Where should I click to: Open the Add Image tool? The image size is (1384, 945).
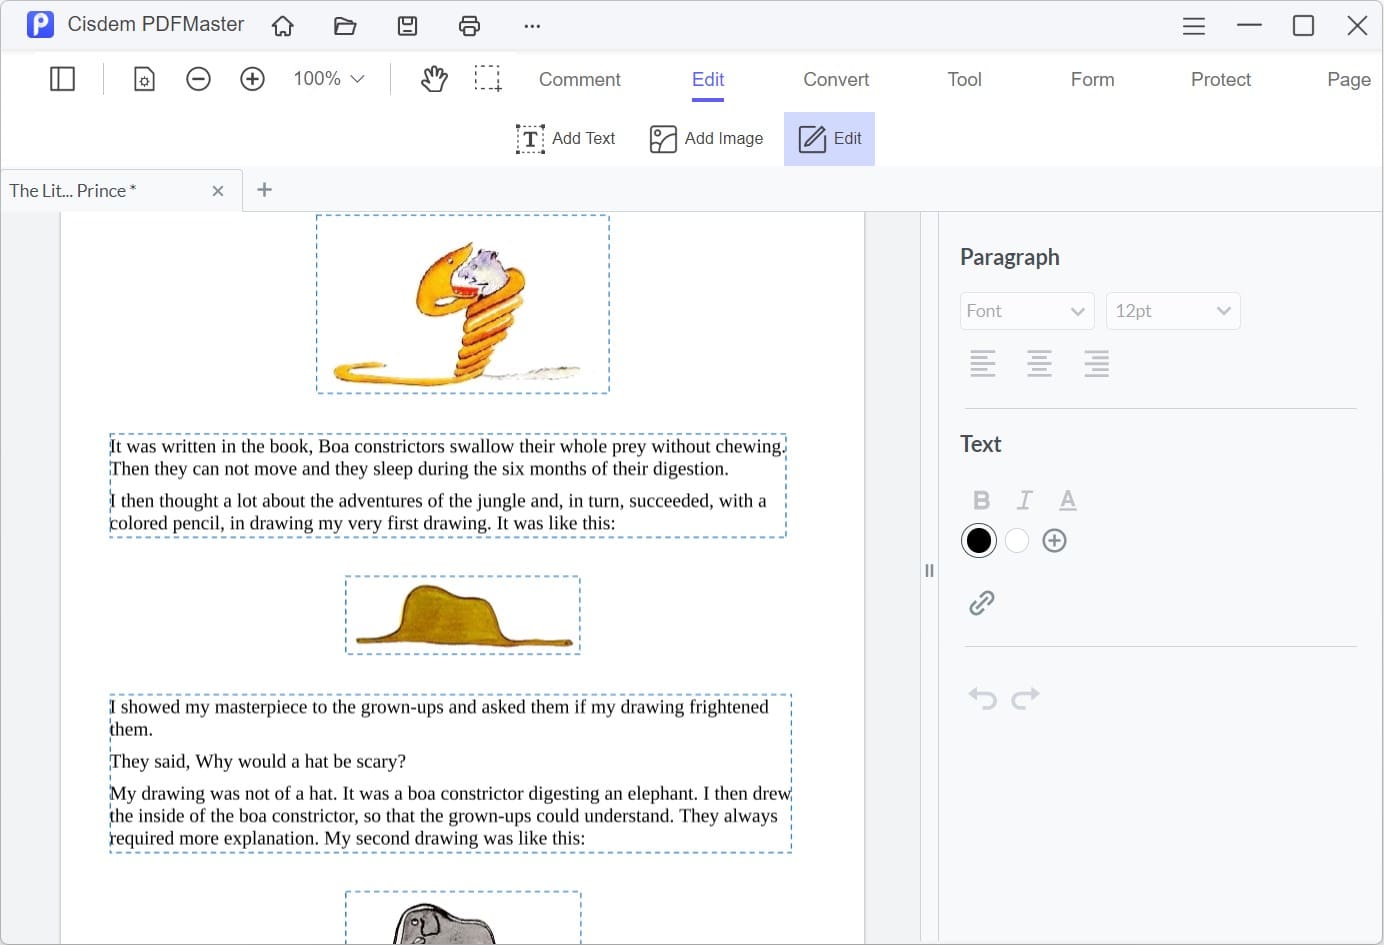coord(706,138)
